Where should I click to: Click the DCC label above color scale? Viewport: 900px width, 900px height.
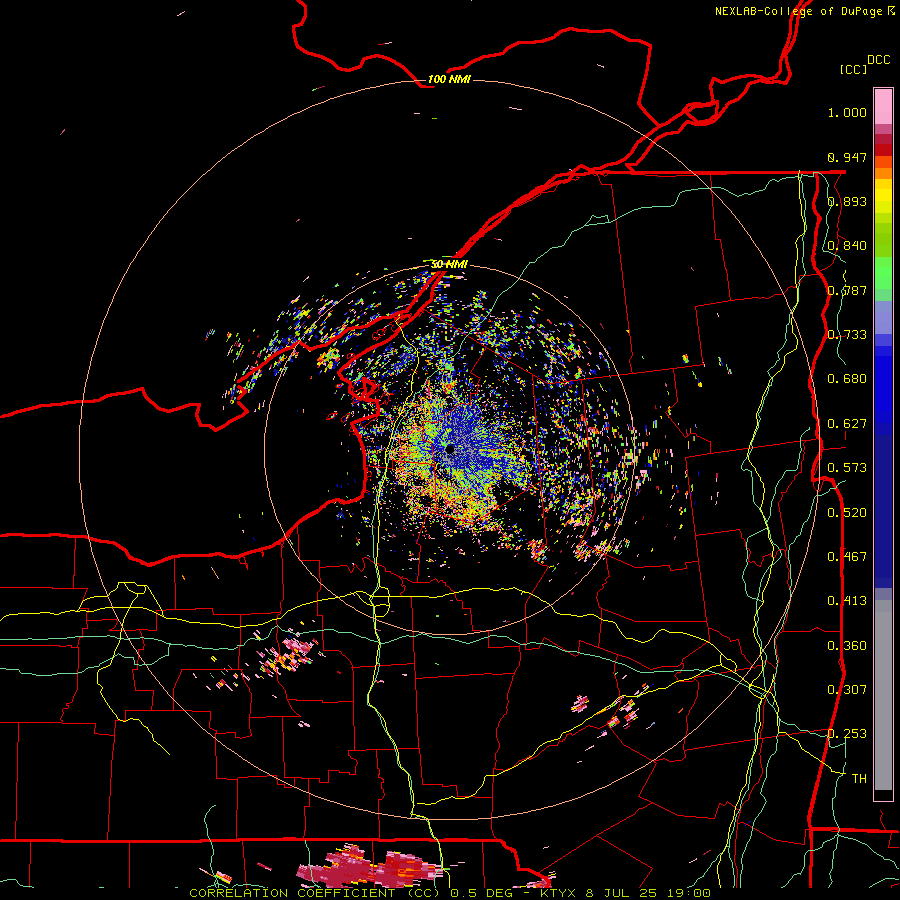(878, 60)
